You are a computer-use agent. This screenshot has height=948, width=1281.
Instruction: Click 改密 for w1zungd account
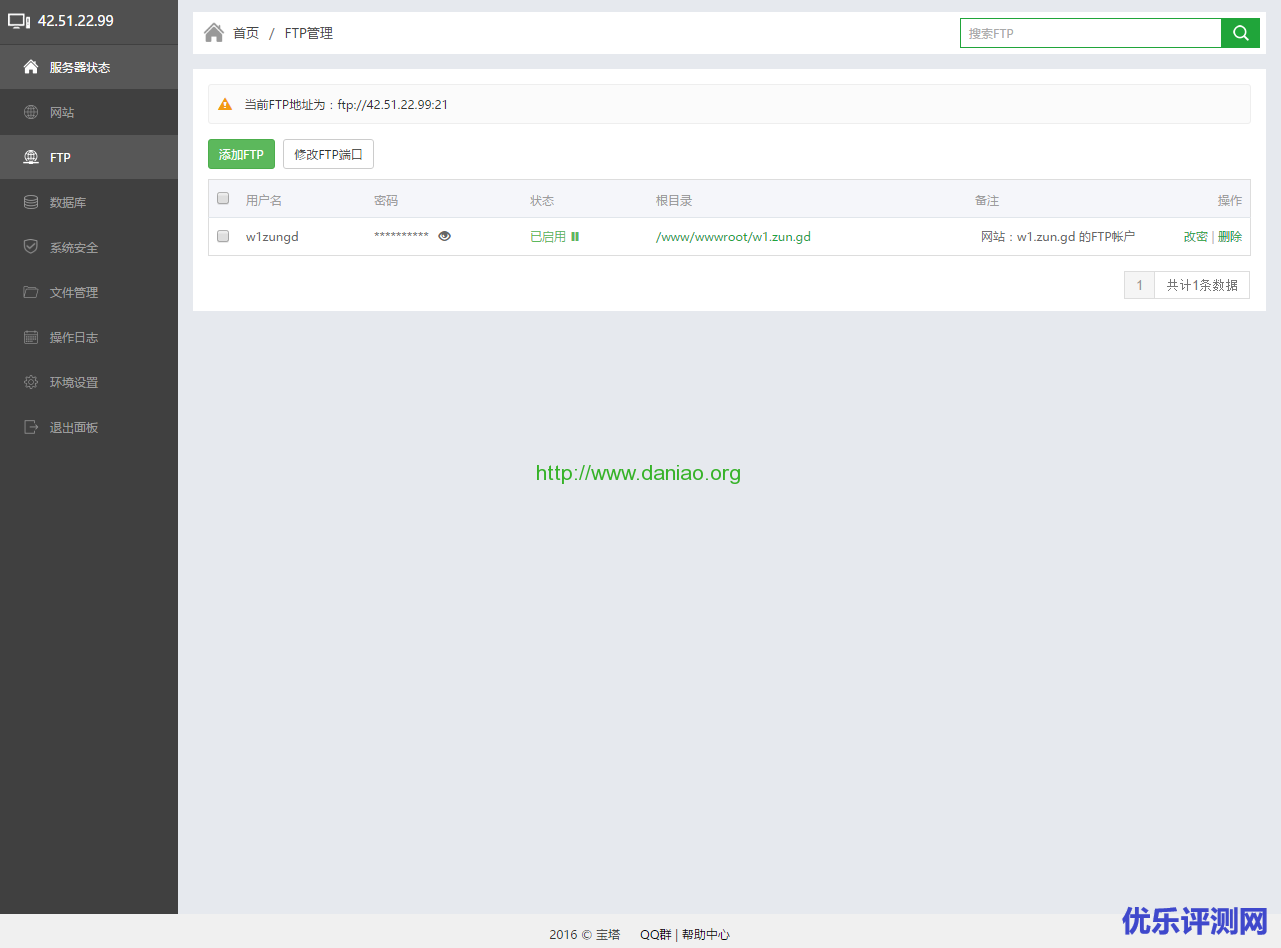point(1195,237)
